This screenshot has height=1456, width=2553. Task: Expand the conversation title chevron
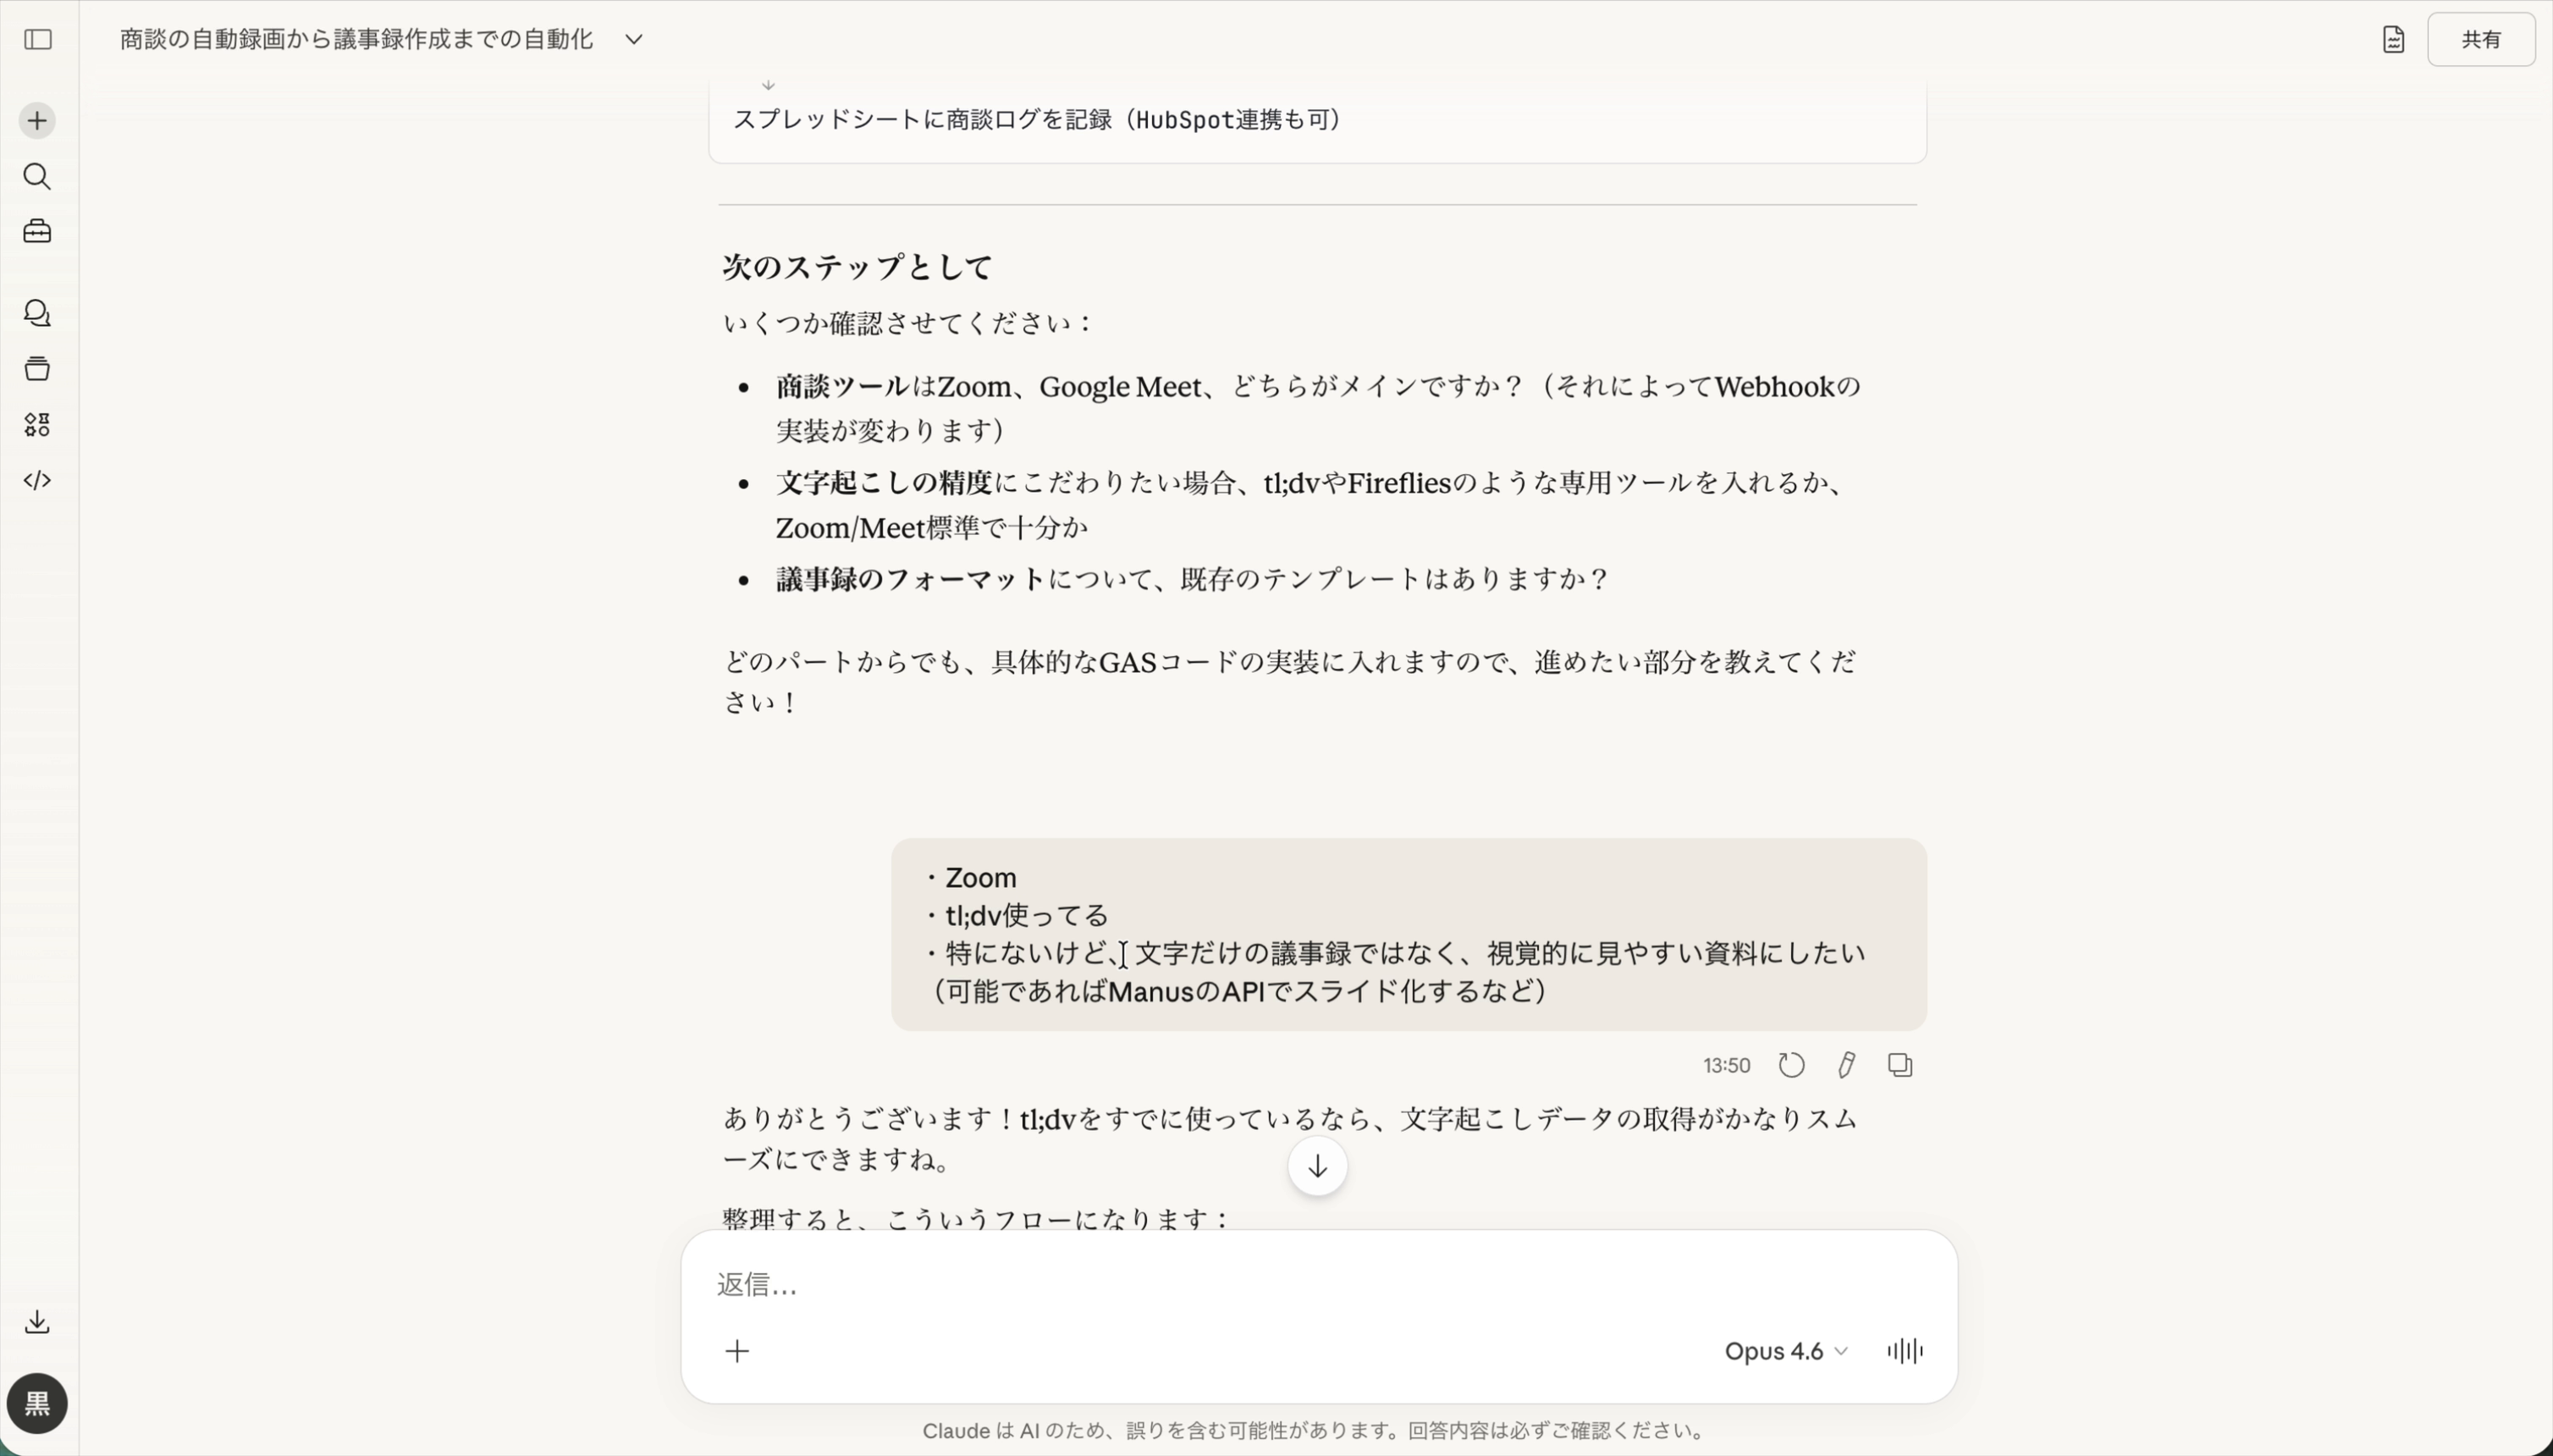633,39
